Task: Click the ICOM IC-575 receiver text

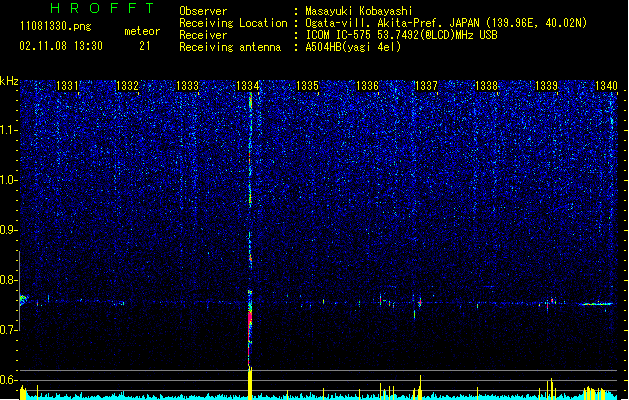Action: pyautogui.click(x=401, y=35)
